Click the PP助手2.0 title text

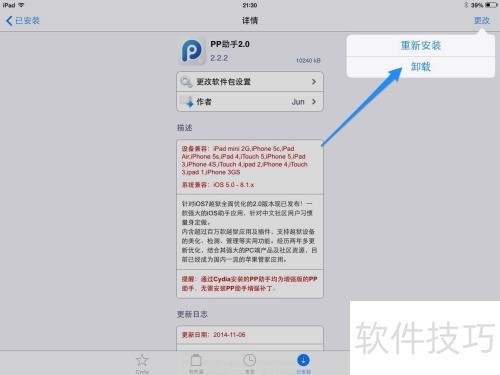click(x=230, y=44)
